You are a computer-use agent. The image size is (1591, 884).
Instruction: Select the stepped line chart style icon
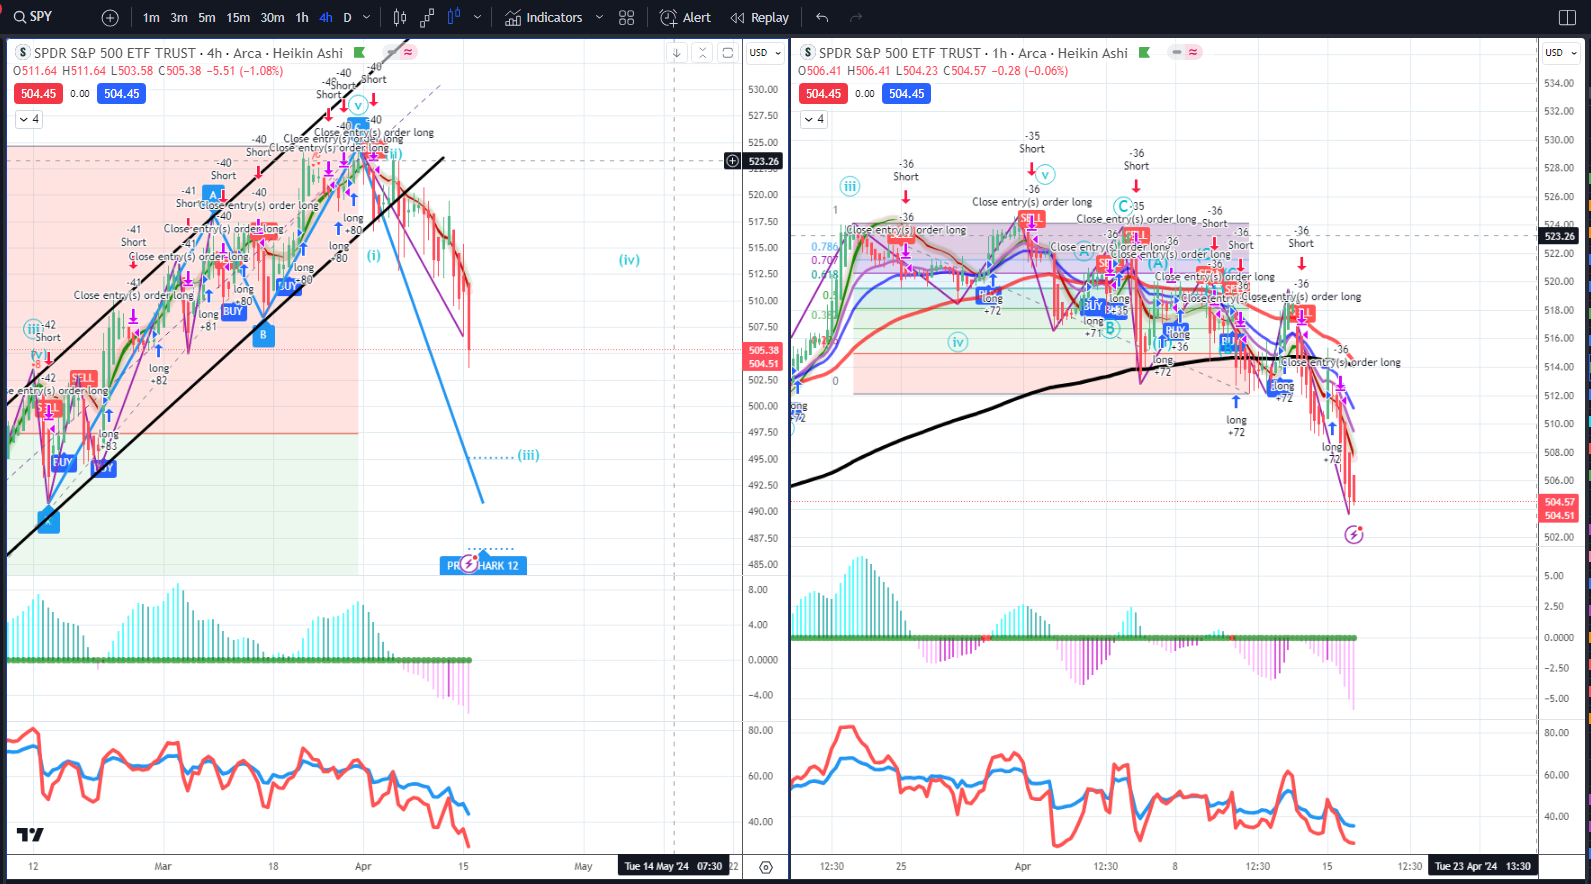(427, 17)
